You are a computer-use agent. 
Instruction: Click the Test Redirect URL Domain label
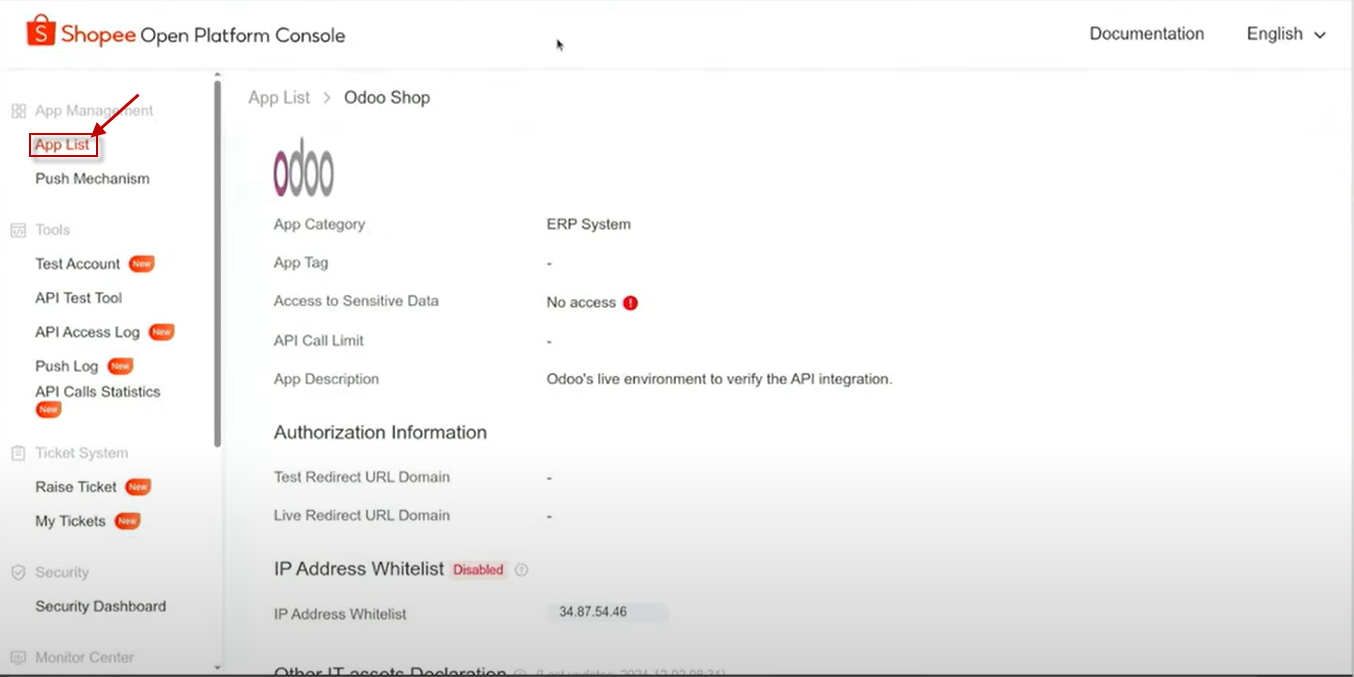(x=362, y=477)
